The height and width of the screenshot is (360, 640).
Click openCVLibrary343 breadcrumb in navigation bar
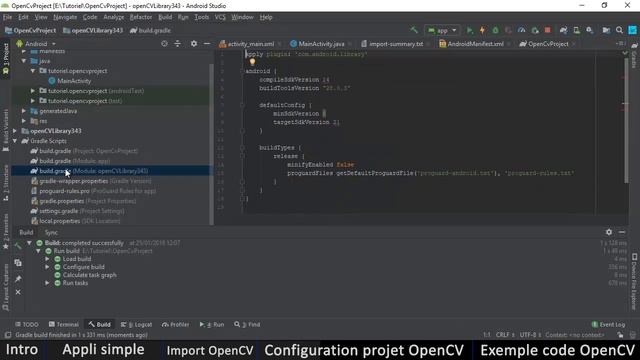pos(93,30)
